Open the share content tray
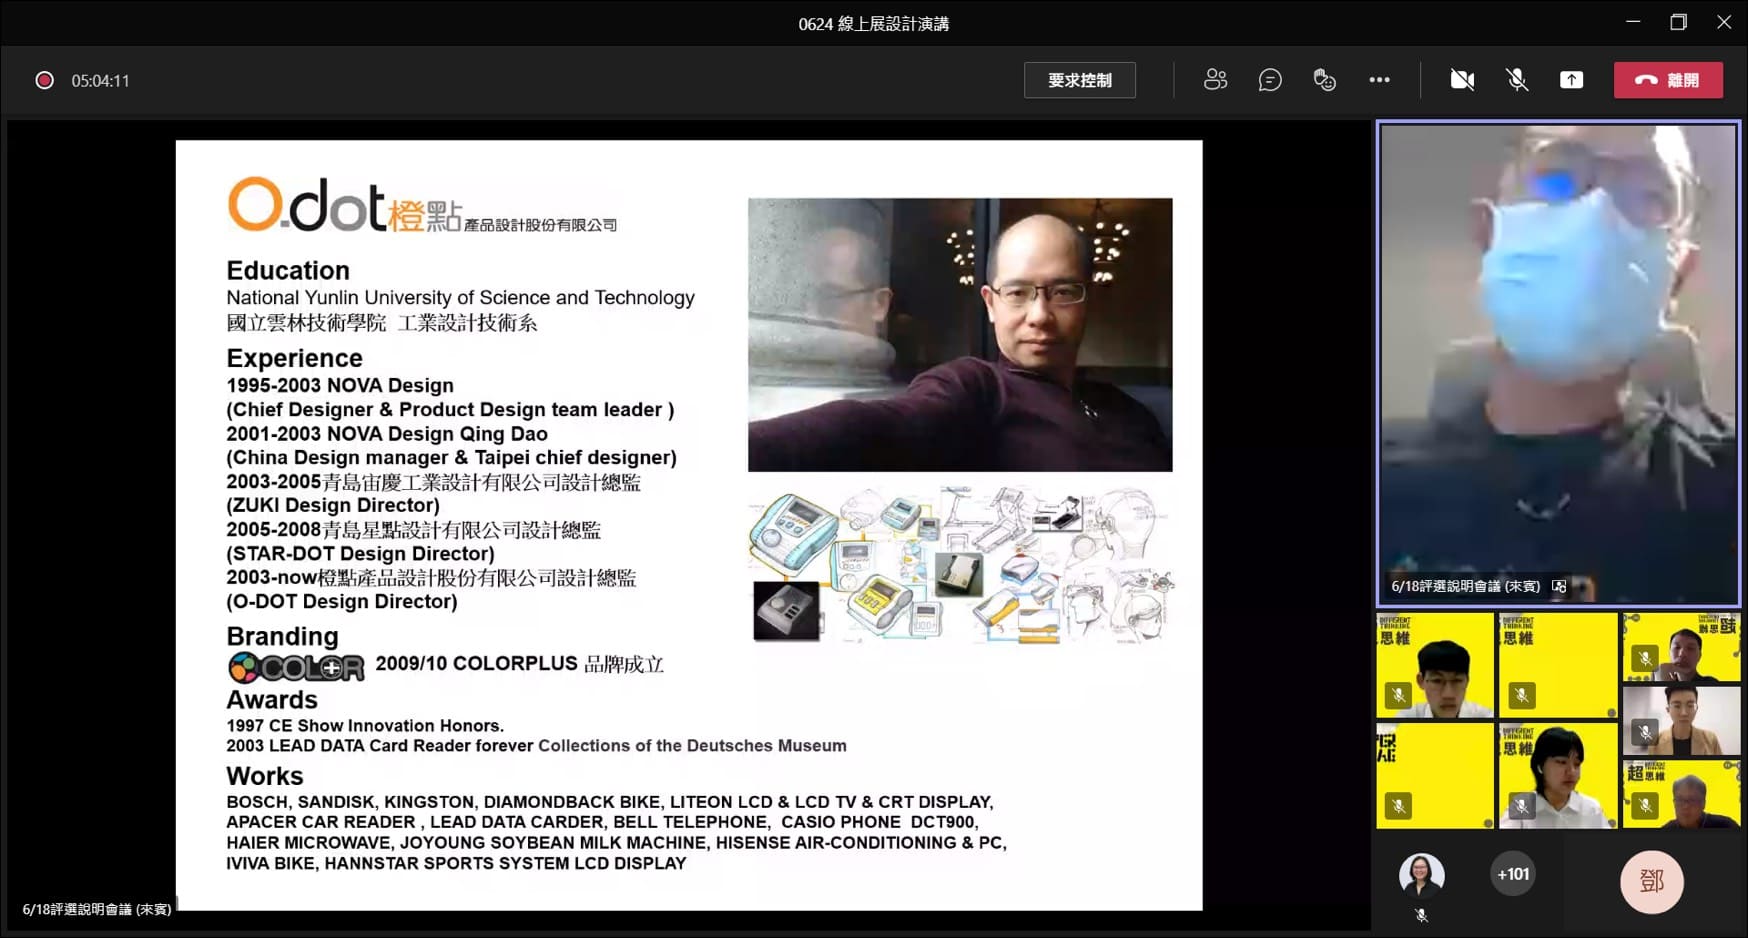The height and width of the screenshot is (938, 1748). 1571,80
